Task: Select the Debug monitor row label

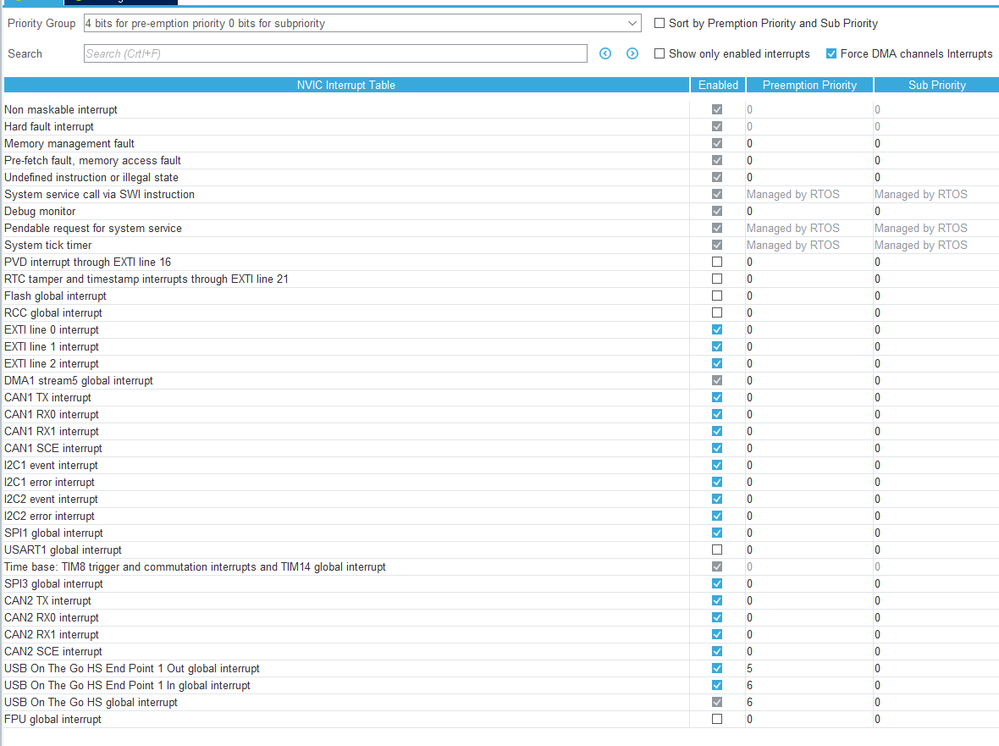Action: (x=40, y=211)
